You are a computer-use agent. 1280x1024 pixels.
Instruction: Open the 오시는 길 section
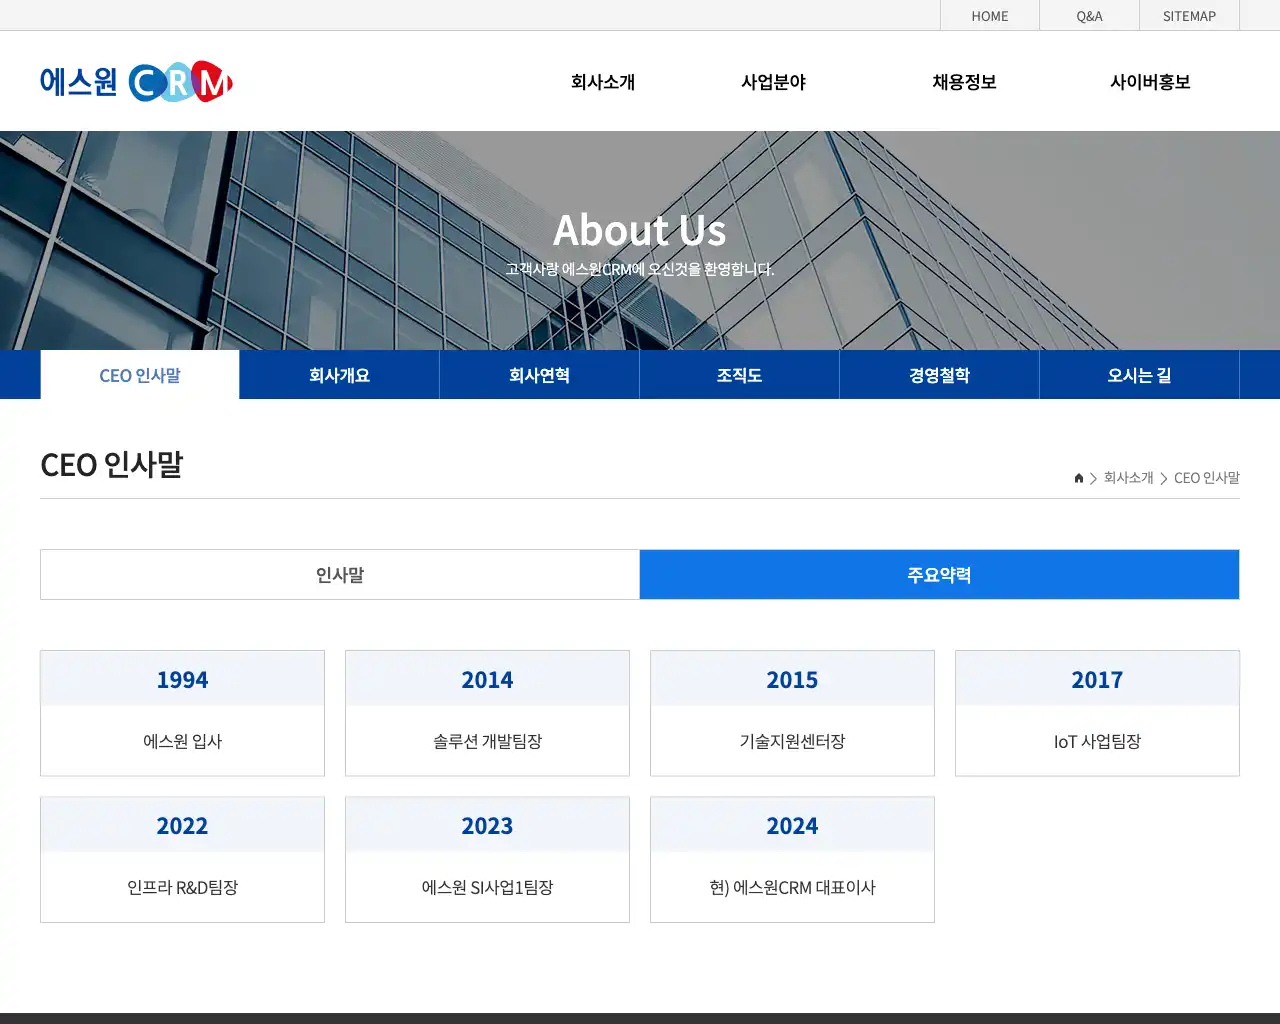point(1139,374)
